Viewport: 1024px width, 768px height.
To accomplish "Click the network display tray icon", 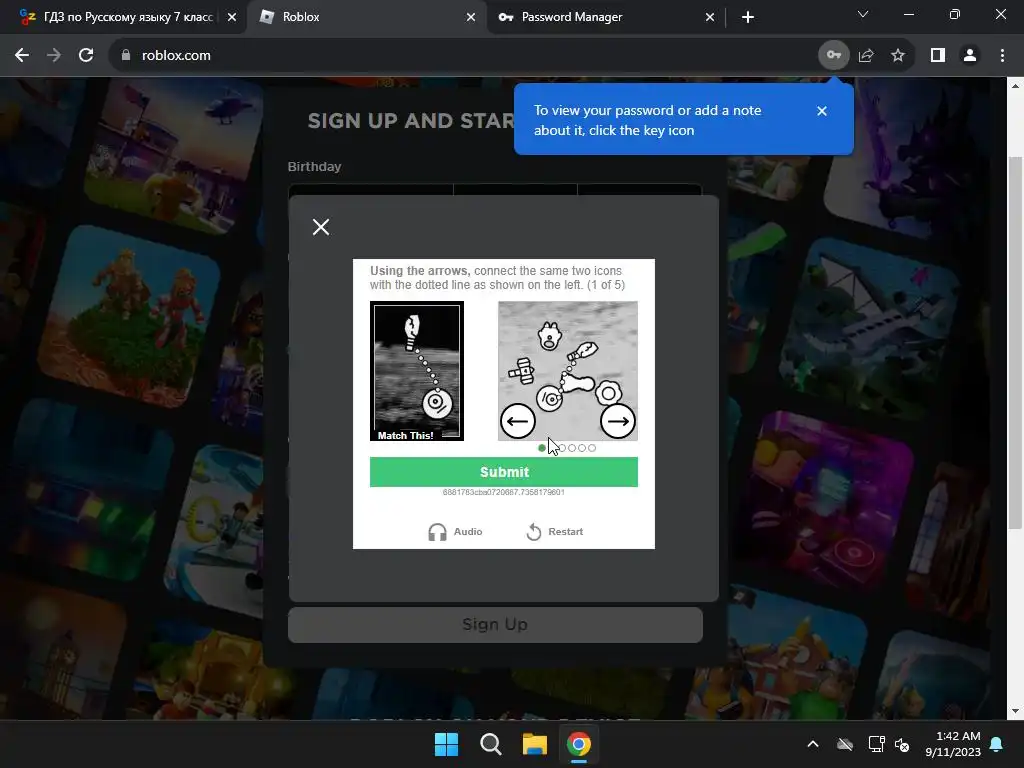I will click(x=876, y=744).
